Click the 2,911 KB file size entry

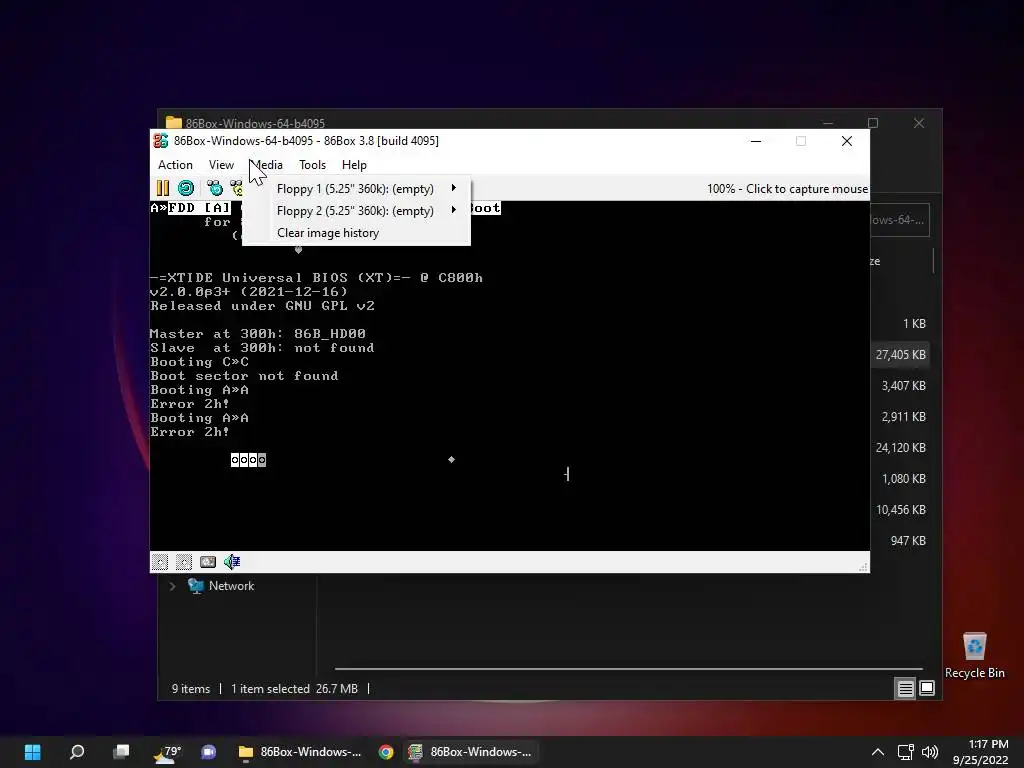(904, 417)
